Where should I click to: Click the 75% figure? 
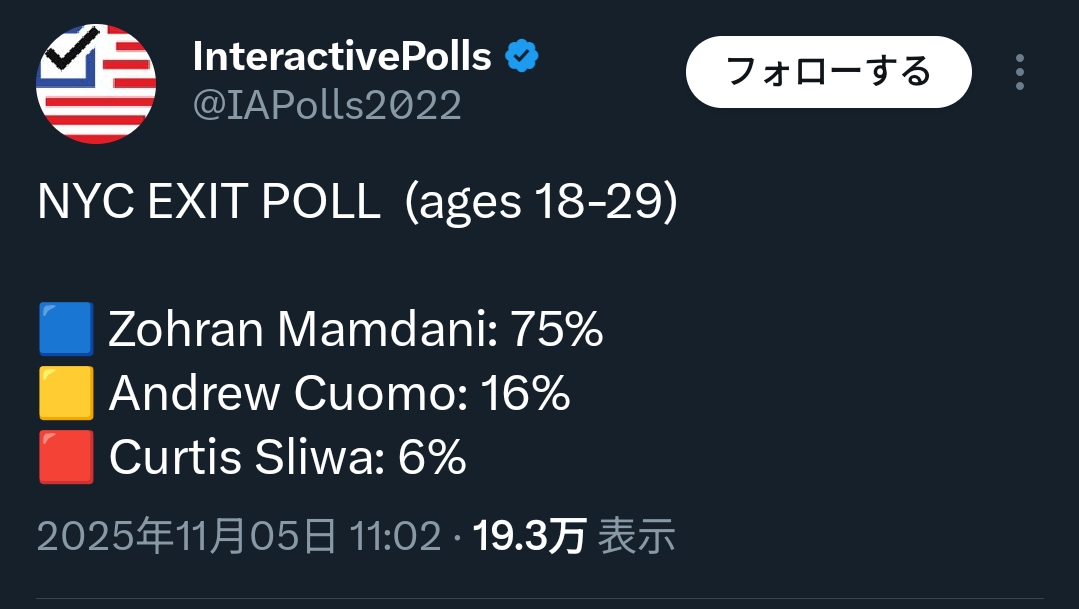(557, 329)
